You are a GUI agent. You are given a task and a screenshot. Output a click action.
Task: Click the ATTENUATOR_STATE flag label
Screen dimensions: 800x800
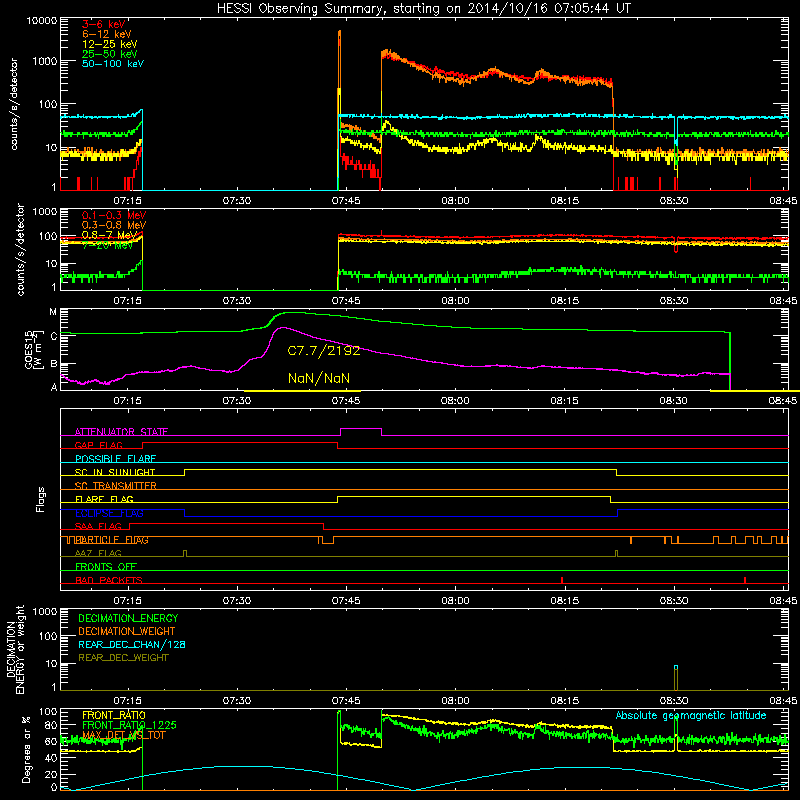point(121,432)
